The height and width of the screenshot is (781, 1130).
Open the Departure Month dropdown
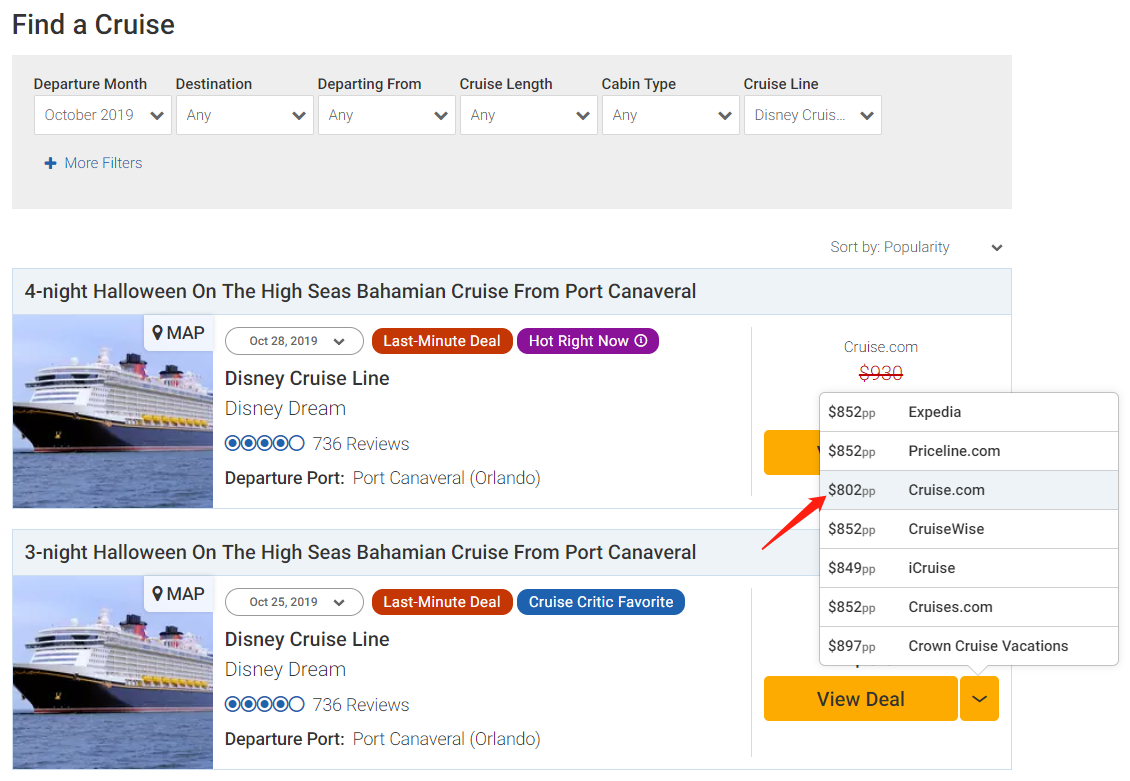click(102, 115)
